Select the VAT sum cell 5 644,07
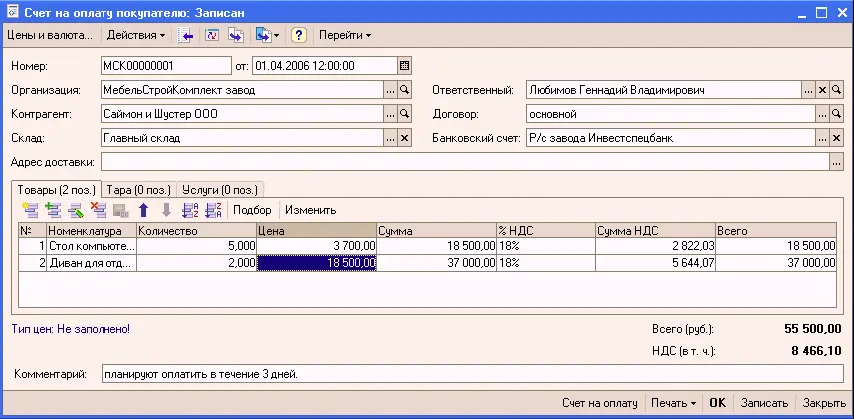 click(x=655, y=263)
